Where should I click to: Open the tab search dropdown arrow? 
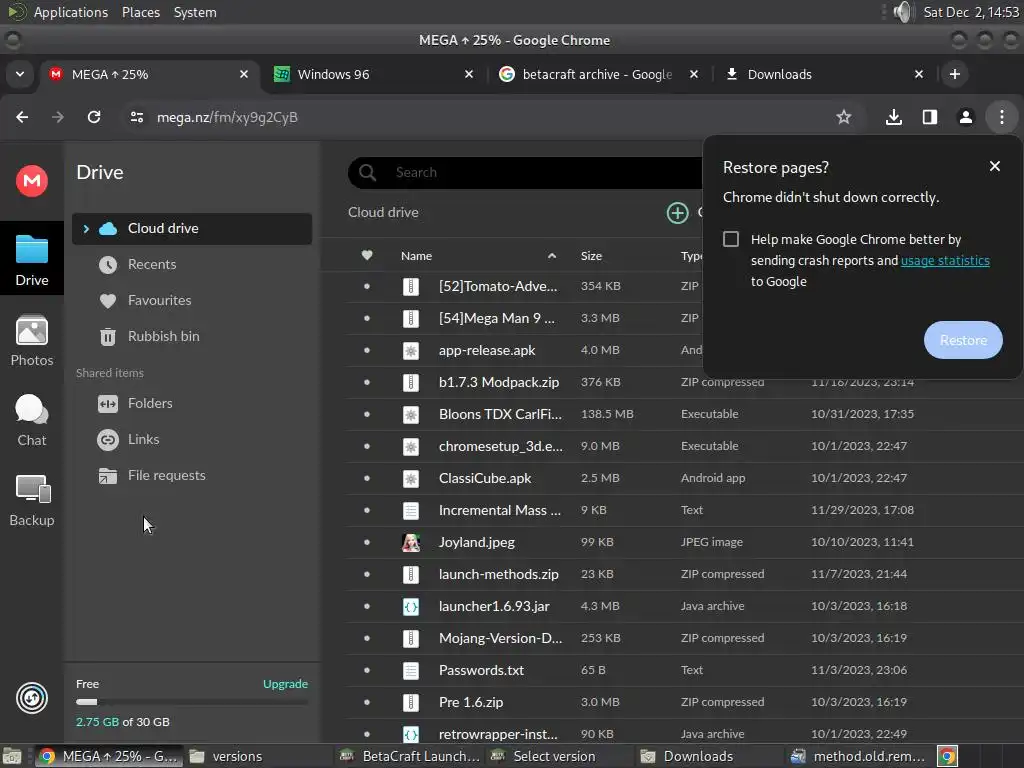tap(20, 74)
